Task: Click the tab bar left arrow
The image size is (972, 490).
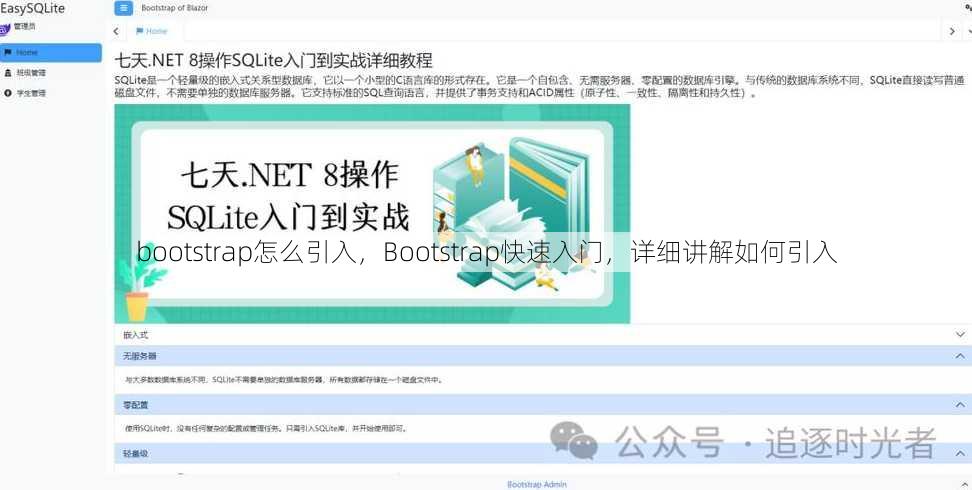Action: pos(116,31)
